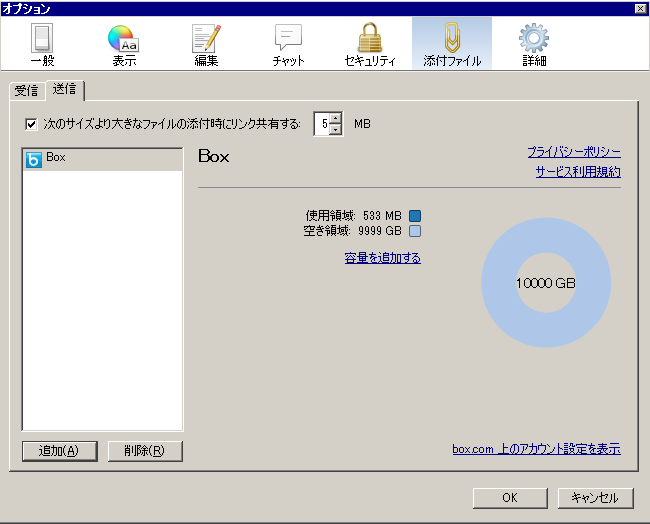Decrease the file size threshold with down arrow
This screenshot has width=650, height=524.
click(336, 129)
